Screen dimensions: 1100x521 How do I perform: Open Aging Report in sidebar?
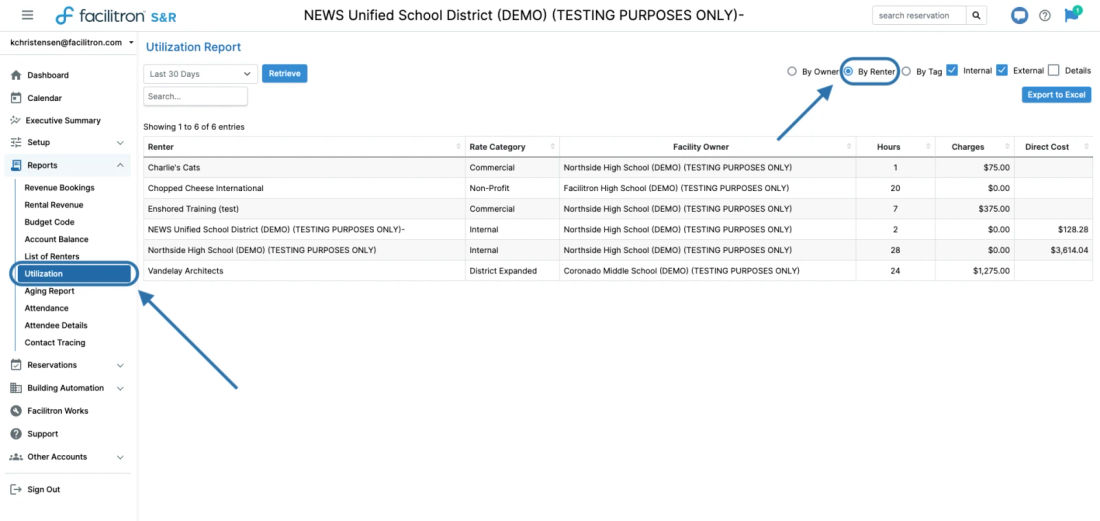point(49,291)
